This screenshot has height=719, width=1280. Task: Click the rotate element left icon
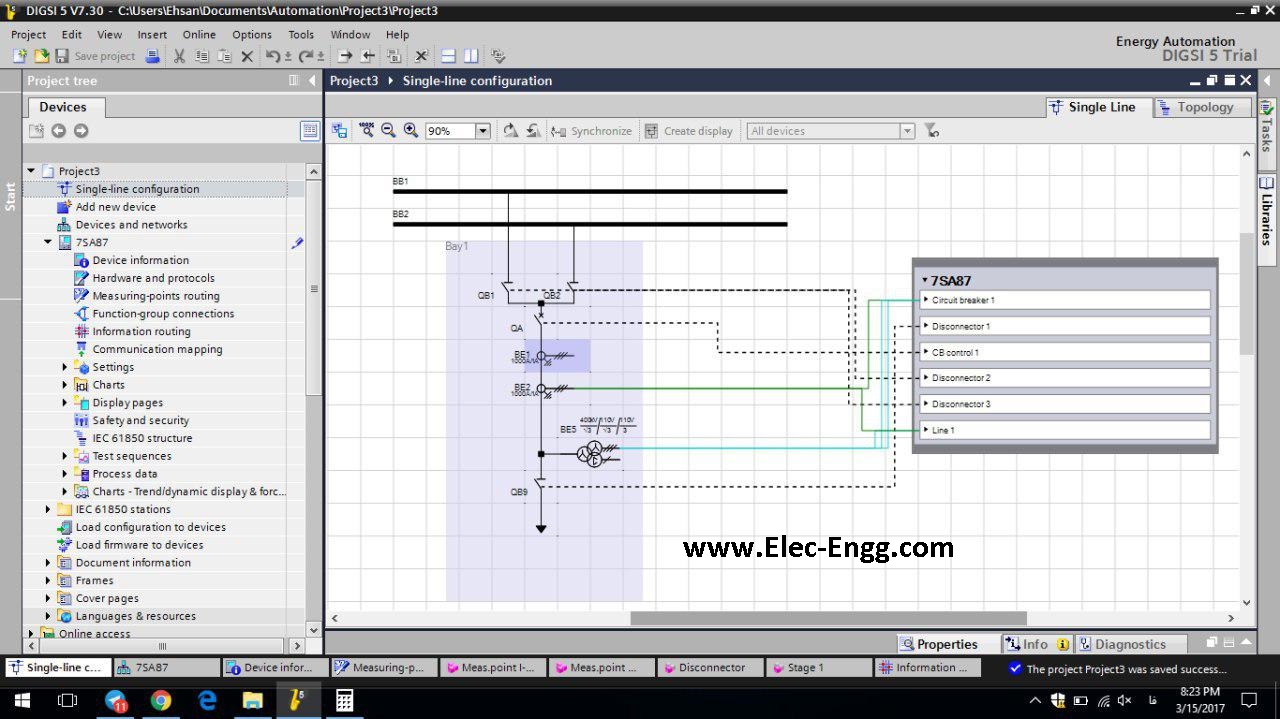pos(533,130)
